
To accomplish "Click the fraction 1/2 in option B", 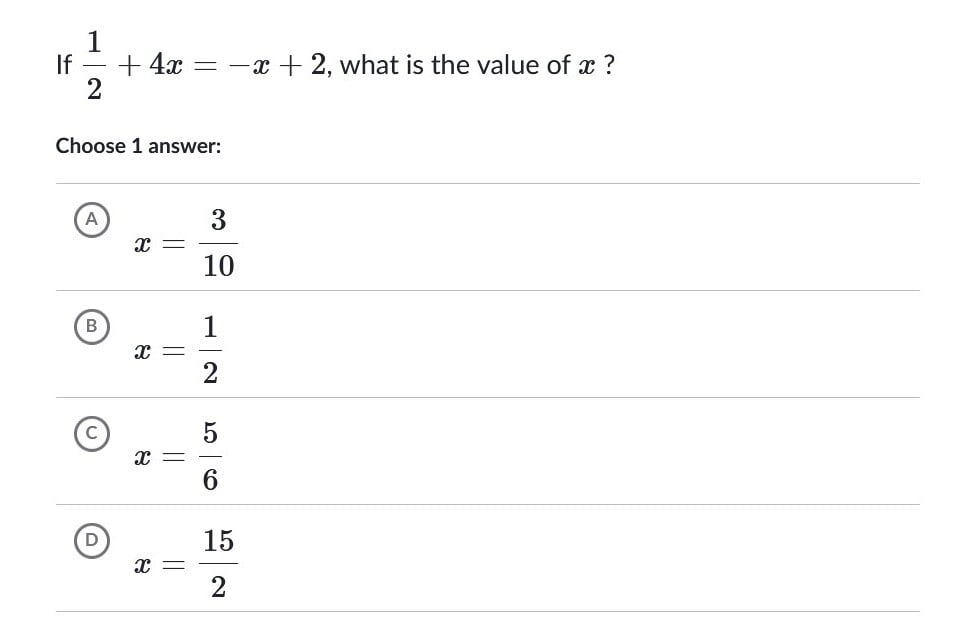I will (x=210, y=349).
